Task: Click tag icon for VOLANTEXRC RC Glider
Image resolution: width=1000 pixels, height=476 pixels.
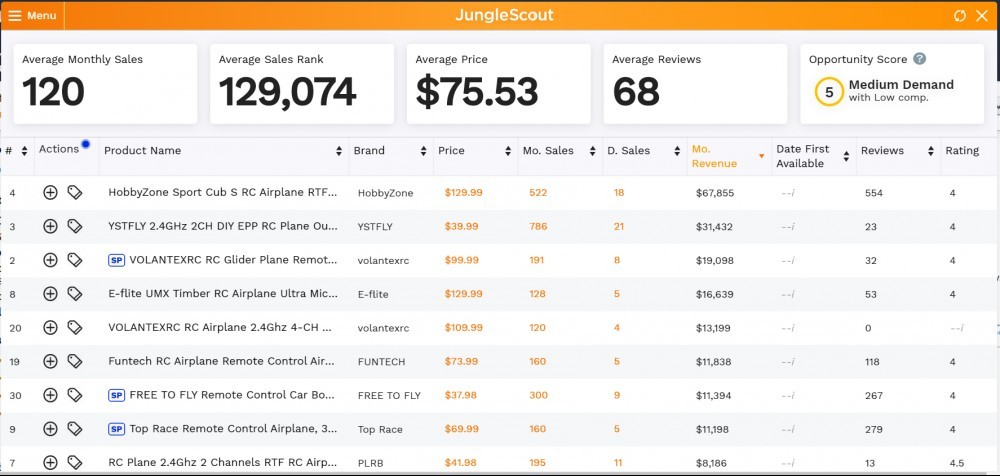Action: coord(75,260)
